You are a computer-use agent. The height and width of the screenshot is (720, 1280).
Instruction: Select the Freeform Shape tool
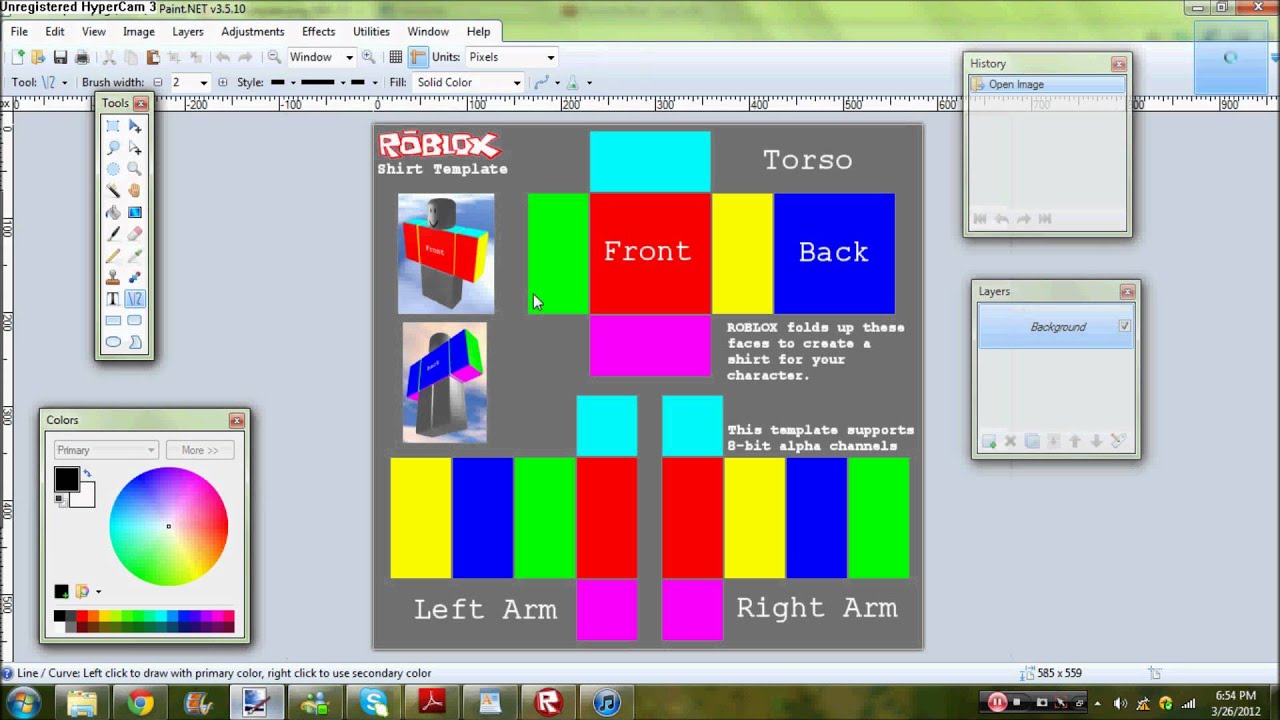pyautogui.click(x=134, y=342)
